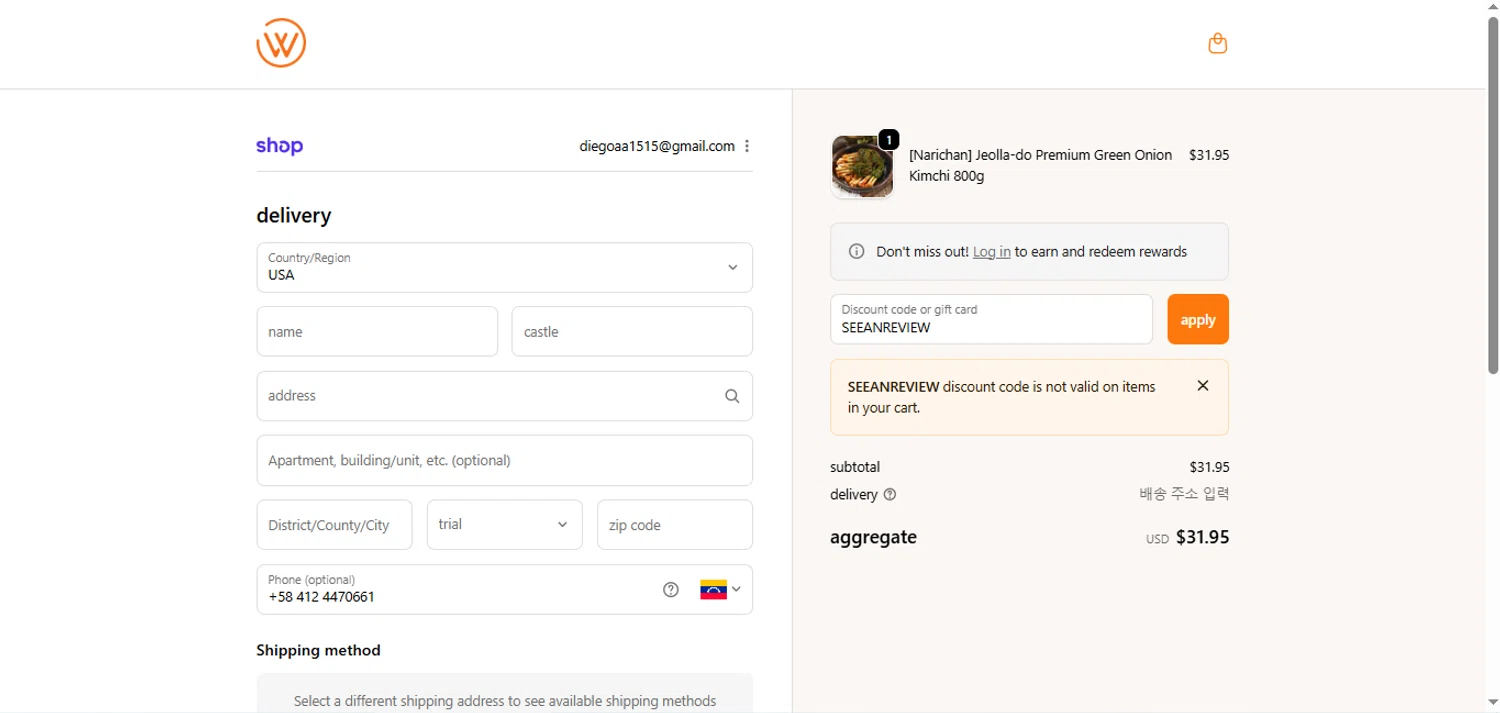Open the shopping bag cart icon
The height and width of the screenshot is (713, 1500).
click(1217, 43)
